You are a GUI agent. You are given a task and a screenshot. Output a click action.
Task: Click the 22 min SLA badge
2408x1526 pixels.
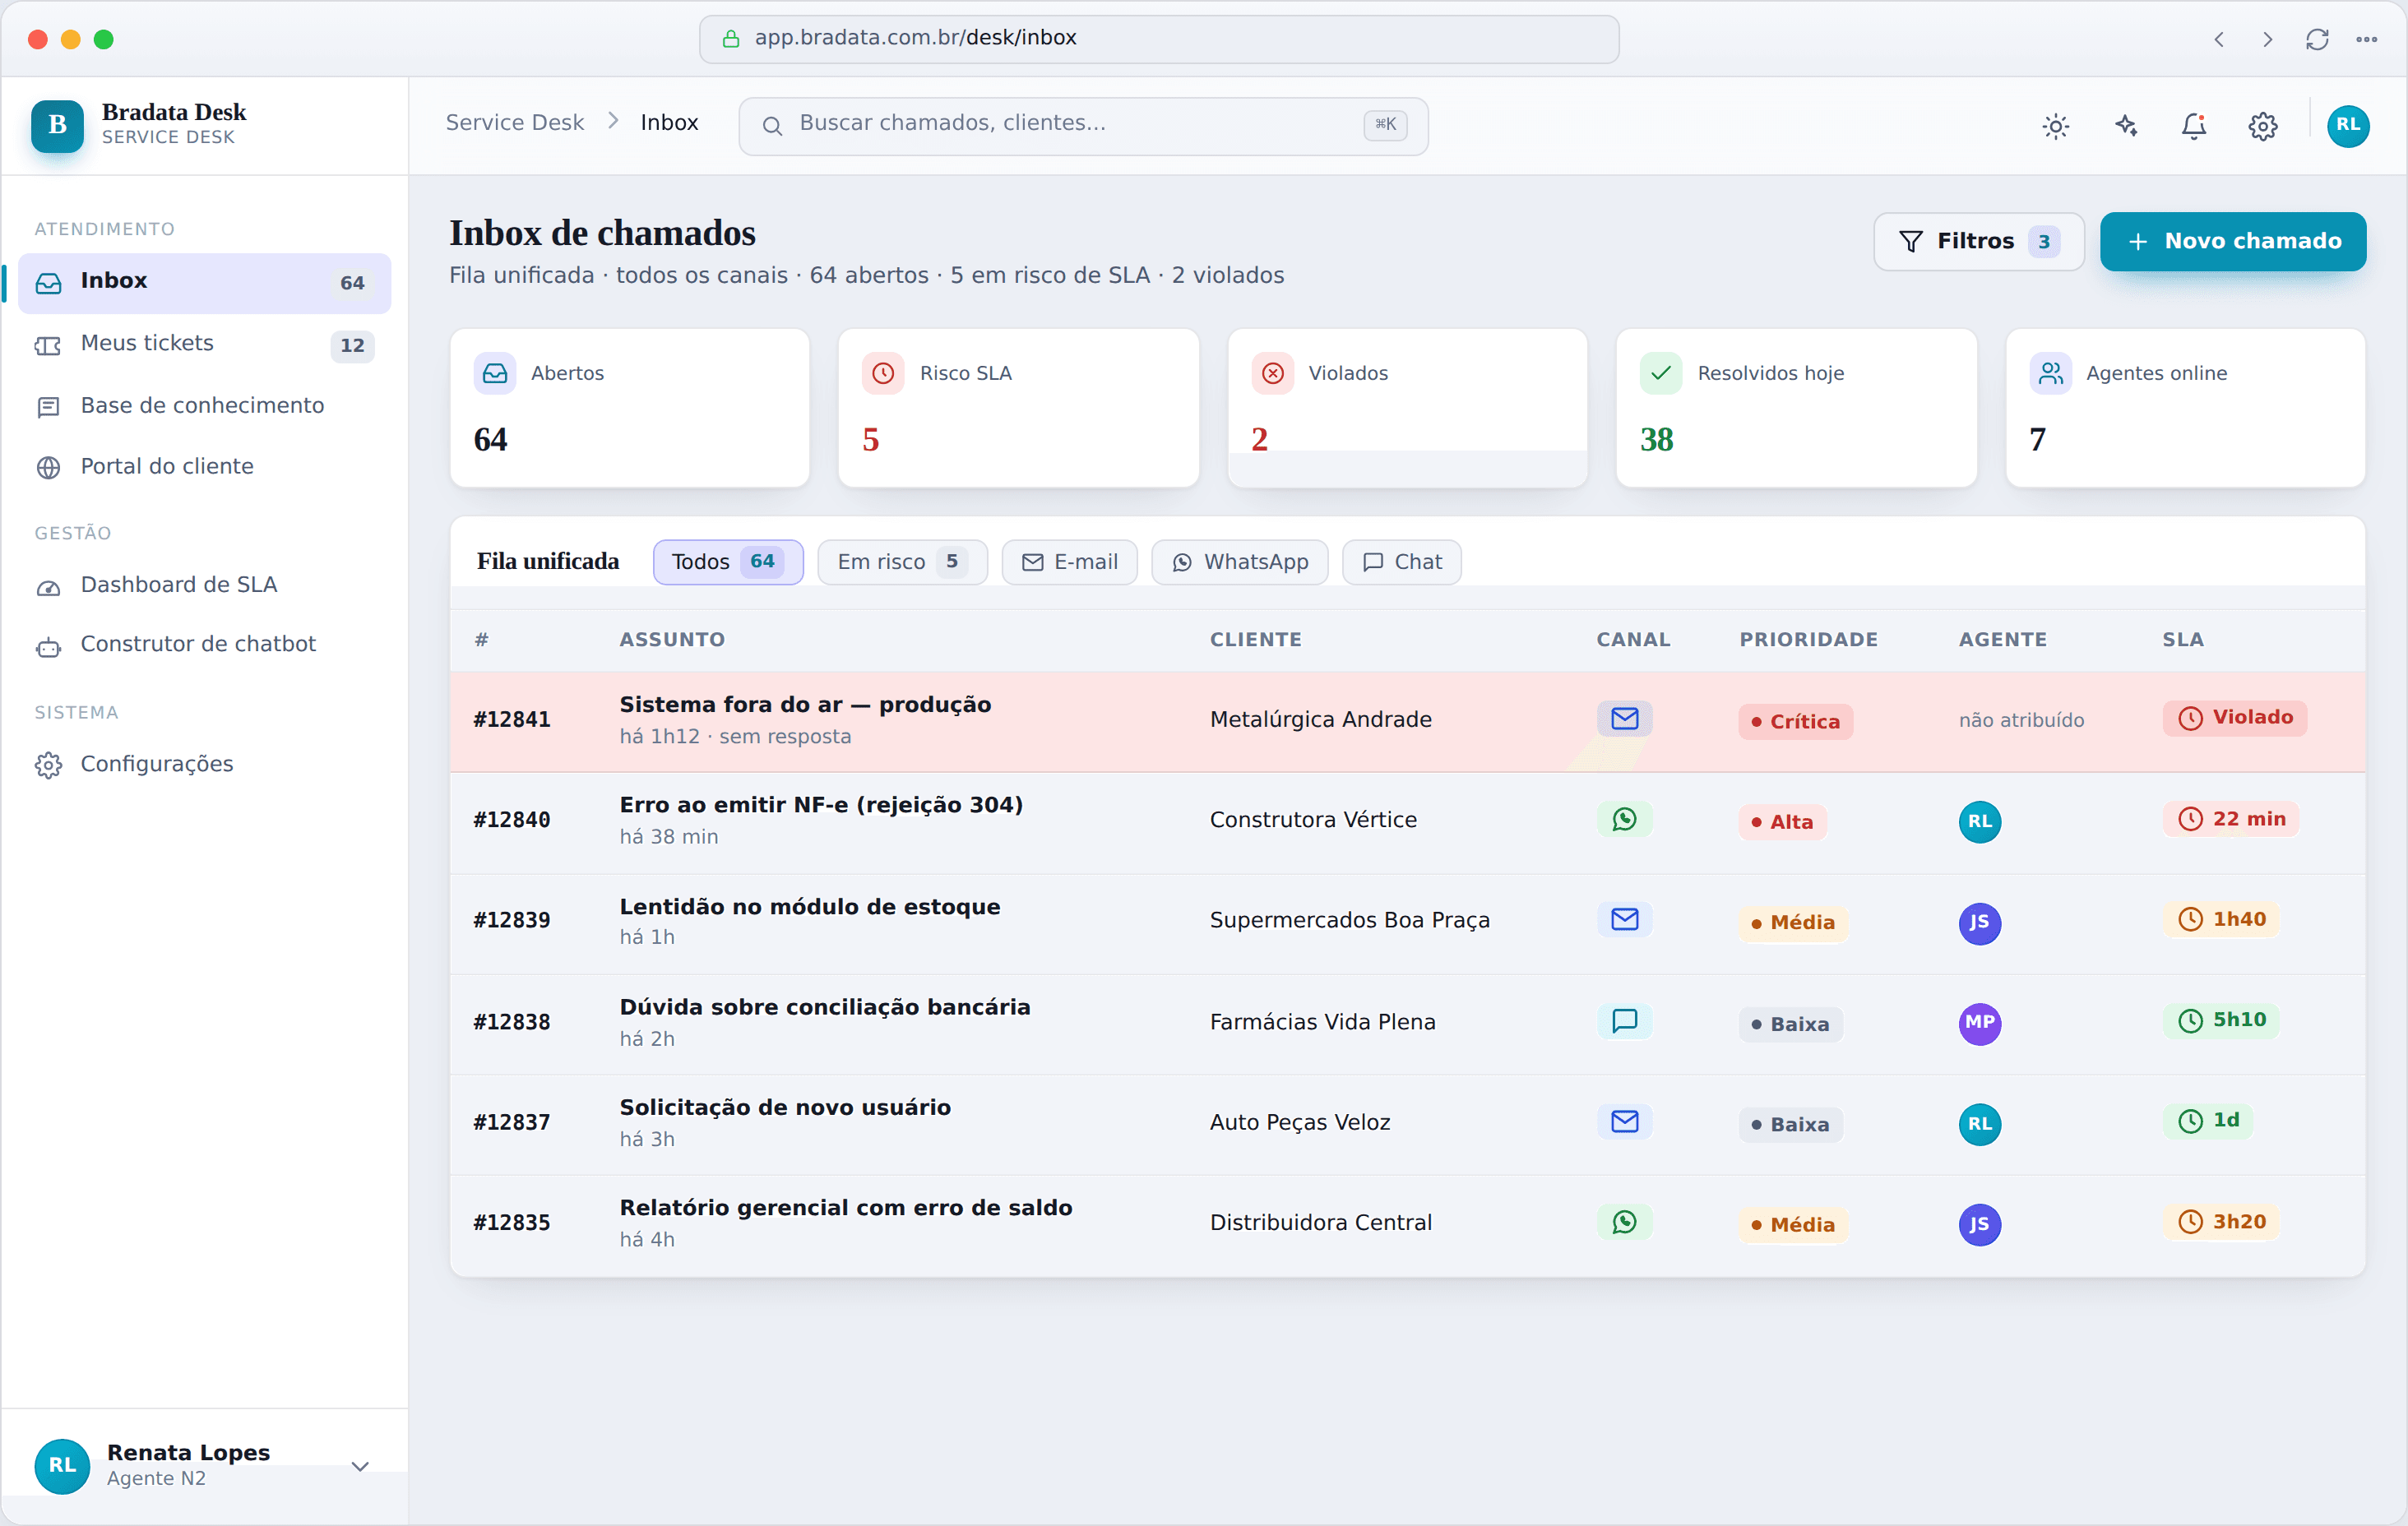coord(2230,819)
